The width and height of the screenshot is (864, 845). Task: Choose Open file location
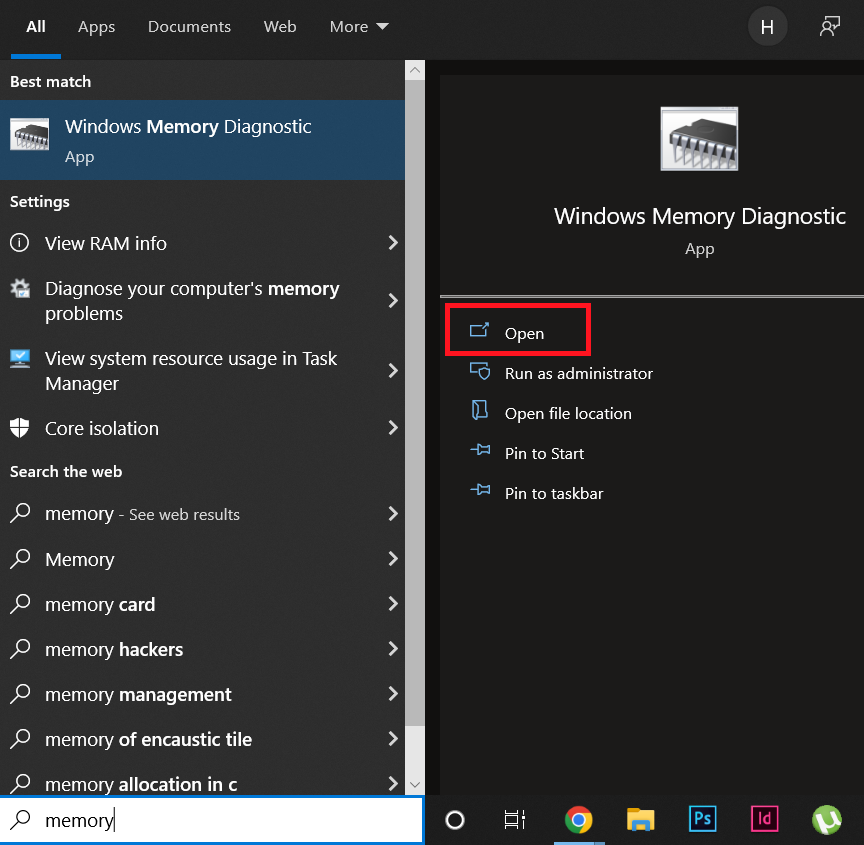tap(568, 414)
